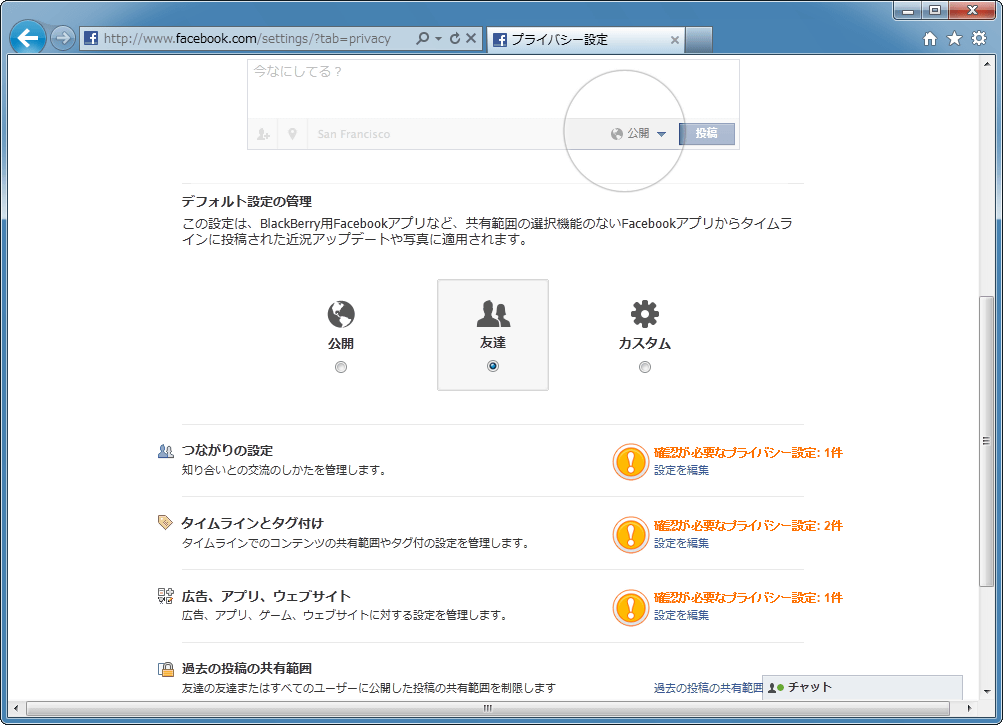This screenshot has width=1003, height=725.
Task: Click 確認が必要なプライバシー設定: 2件 warning text
Action: tap(748, 526)
